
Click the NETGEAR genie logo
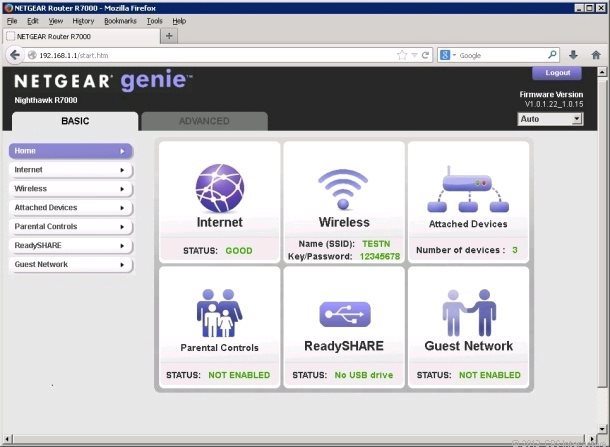[x=103, y=80]
